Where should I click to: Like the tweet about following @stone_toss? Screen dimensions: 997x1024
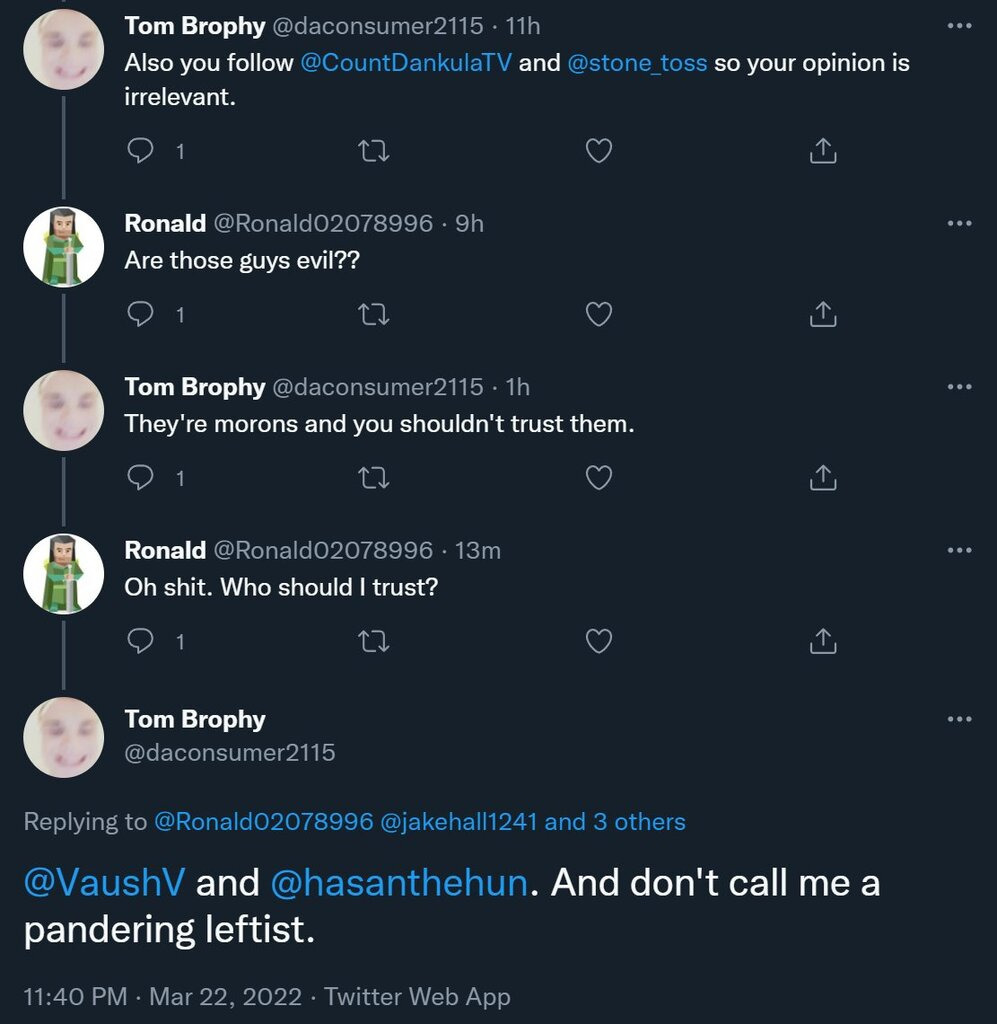[x=598, y=151]
